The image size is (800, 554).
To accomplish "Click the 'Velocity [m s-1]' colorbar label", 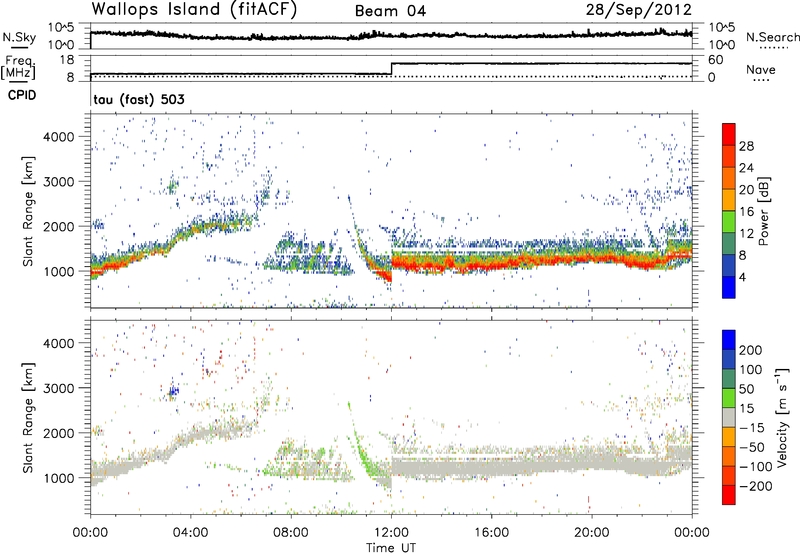I will pyautogui.click(x=782, y=417).
